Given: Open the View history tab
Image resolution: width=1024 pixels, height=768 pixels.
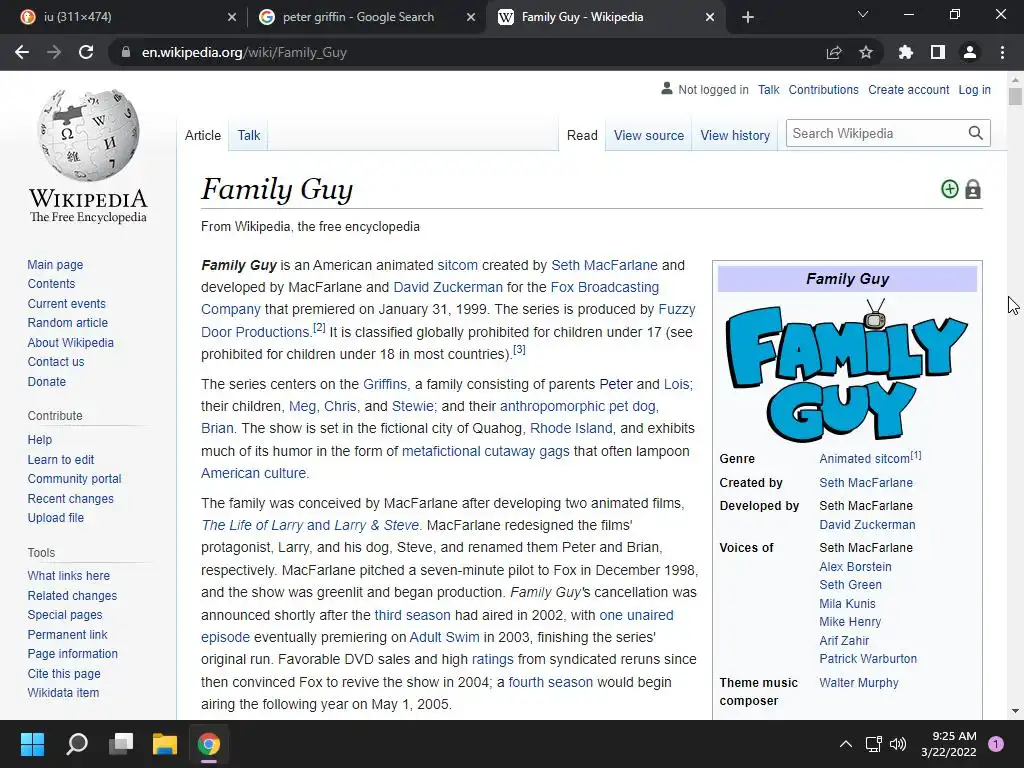Looking at the screenshot, I should point(735,135).
